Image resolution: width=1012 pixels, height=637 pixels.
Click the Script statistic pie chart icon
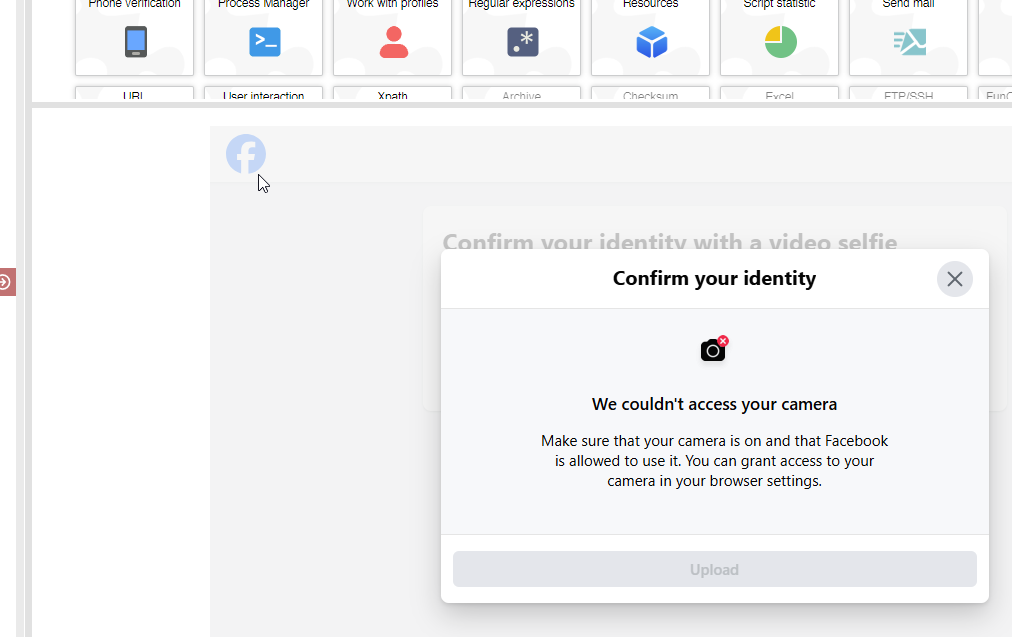tap(779, 42)
